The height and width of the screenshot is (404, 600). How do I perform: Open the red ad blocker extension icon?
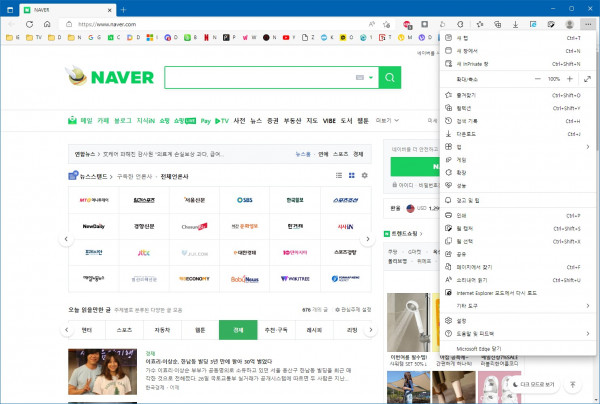[408, 24]
